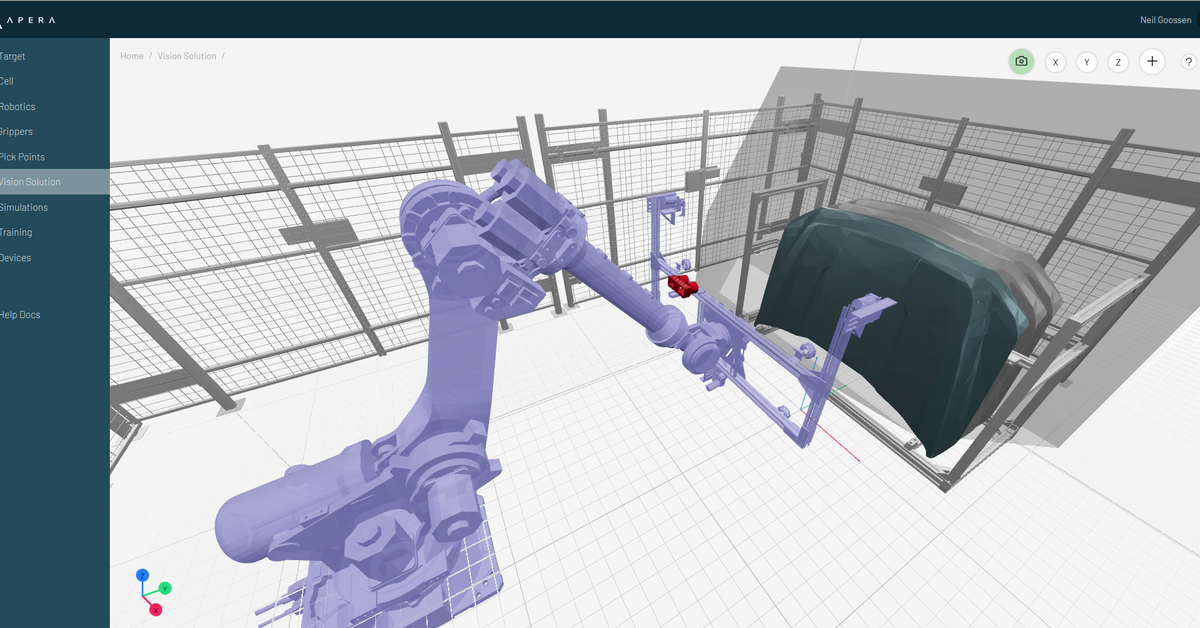This screenshot has width=1200, height=628.
Task: Align the view to the Y axis
Action: tap(1087, 61)
